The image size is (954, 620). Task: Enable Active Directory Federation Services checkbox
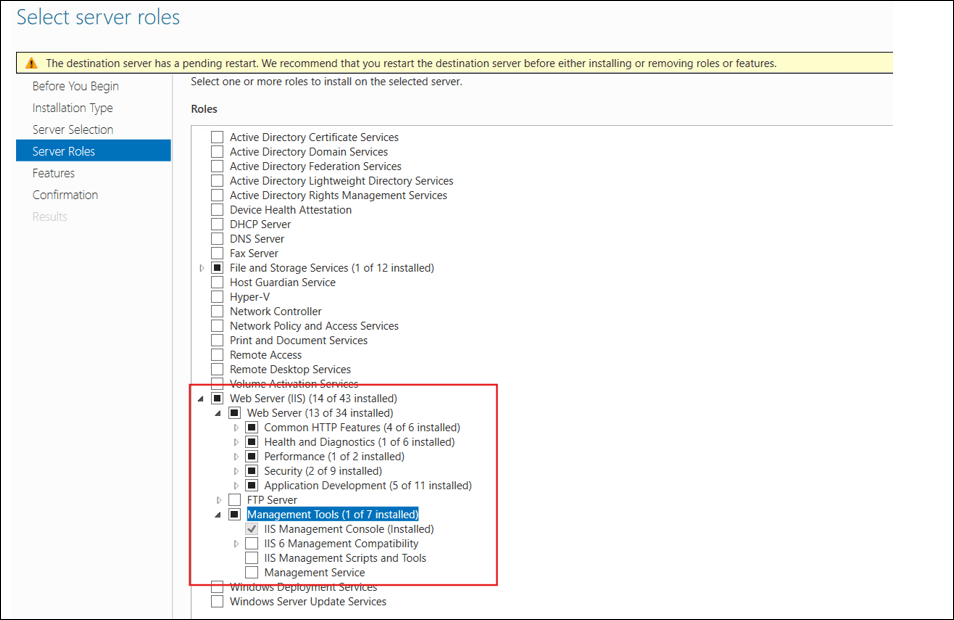(x=217, y=167)
